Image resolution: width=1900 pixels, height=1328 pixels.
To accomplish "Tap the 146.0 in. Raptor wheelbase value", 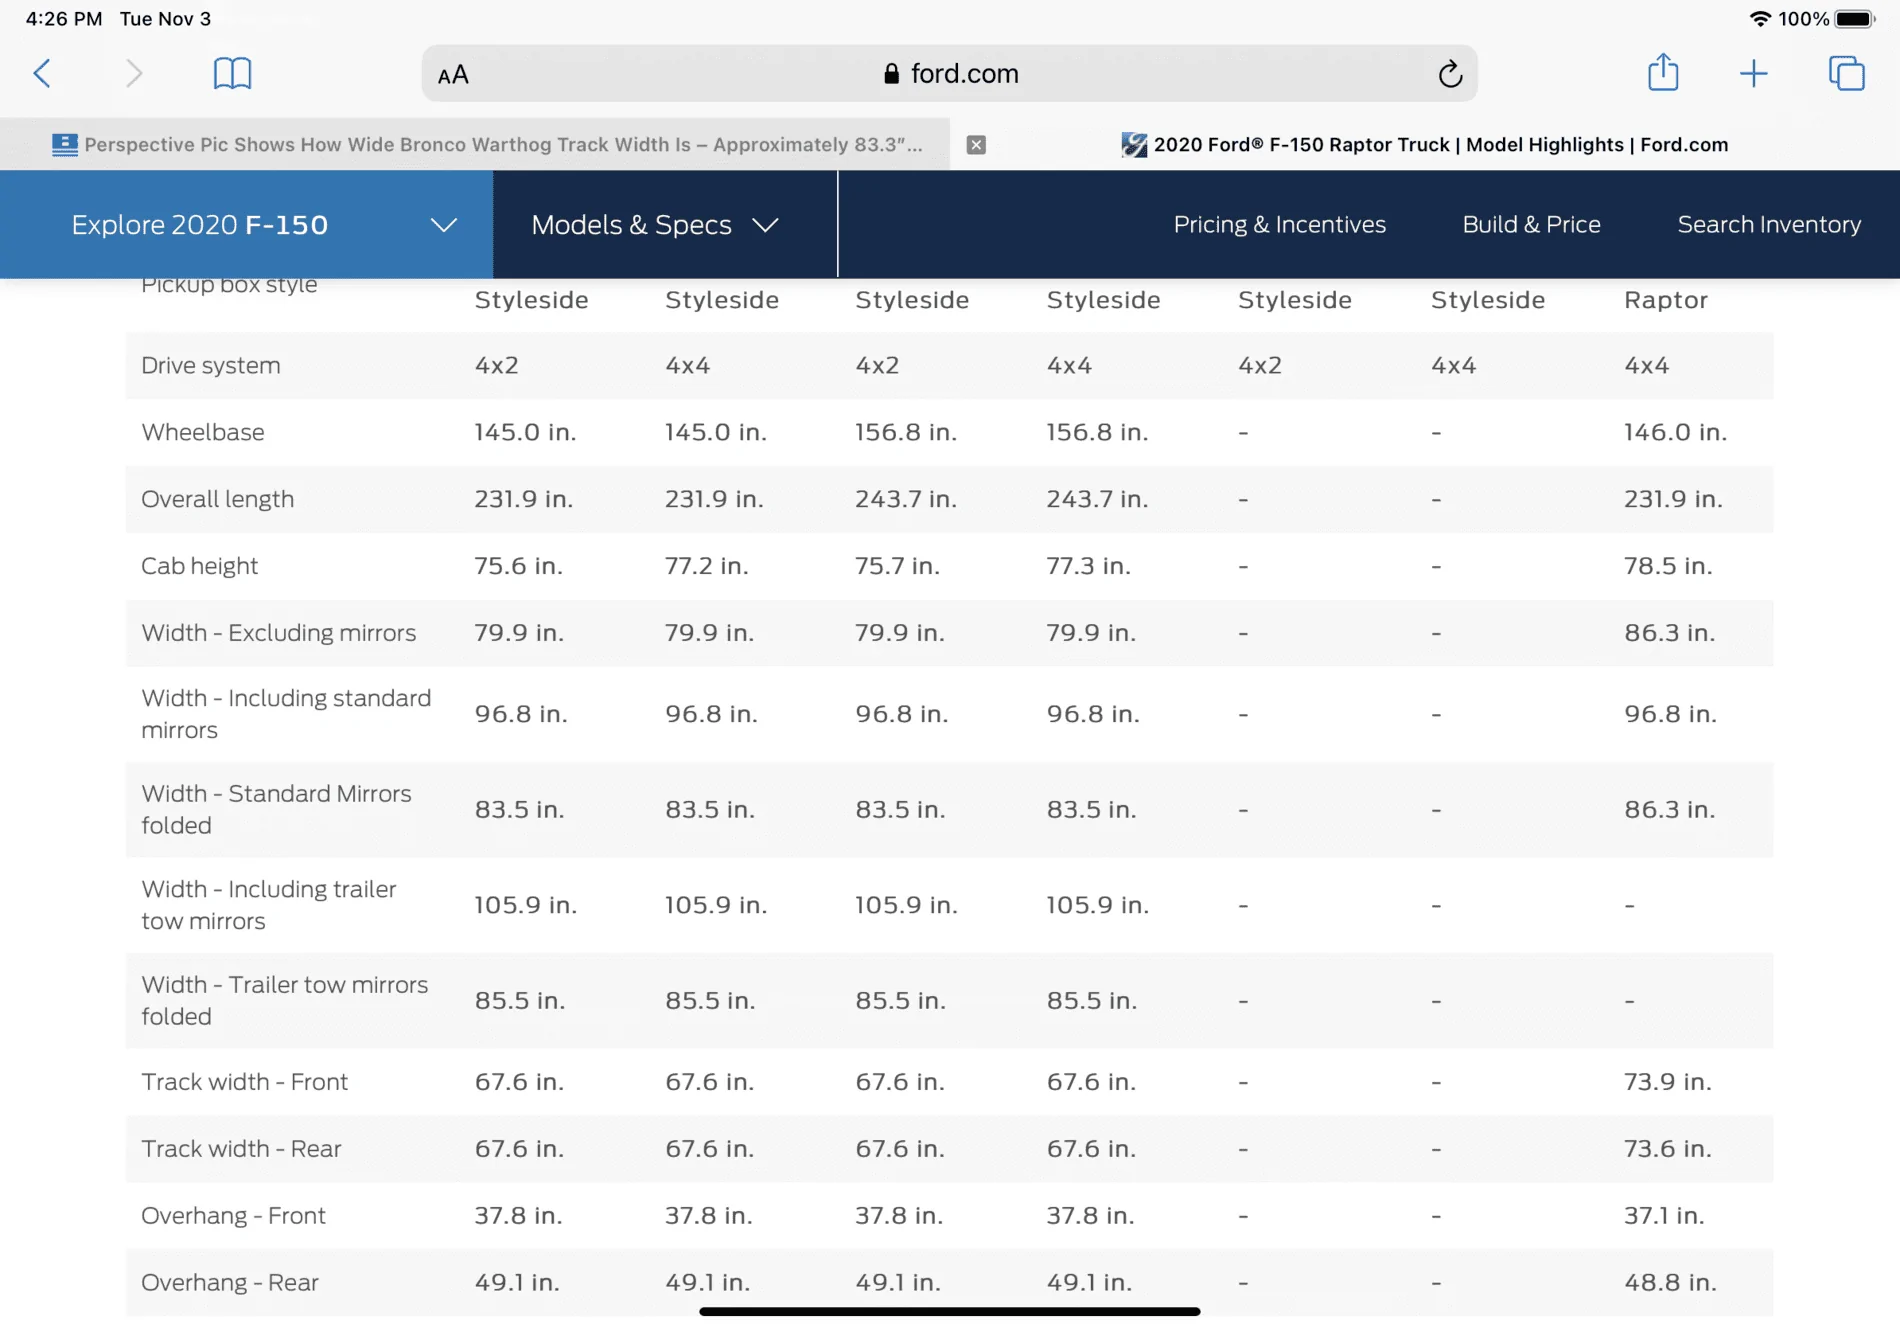I will 1675,432.
